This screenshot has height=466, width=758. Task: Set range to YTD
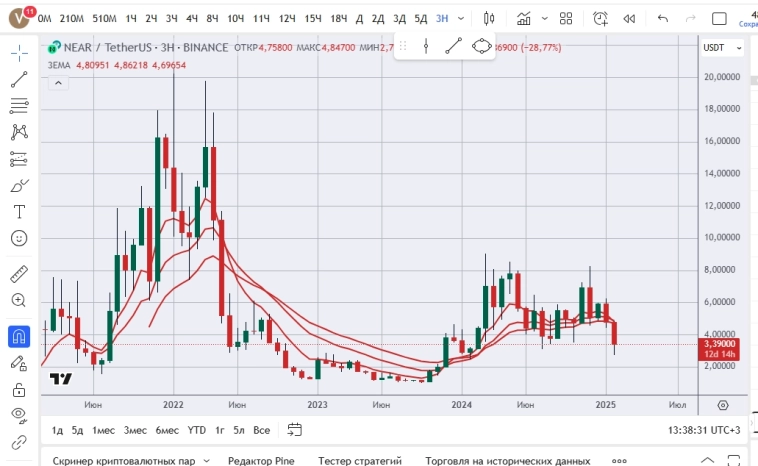(197, 430)
